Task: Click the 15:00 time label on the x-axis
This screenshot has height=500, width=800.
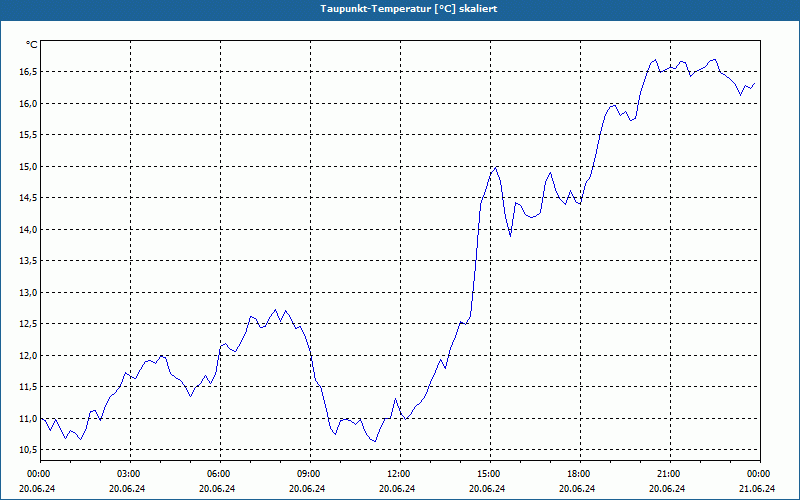Action: coord(490,474)
